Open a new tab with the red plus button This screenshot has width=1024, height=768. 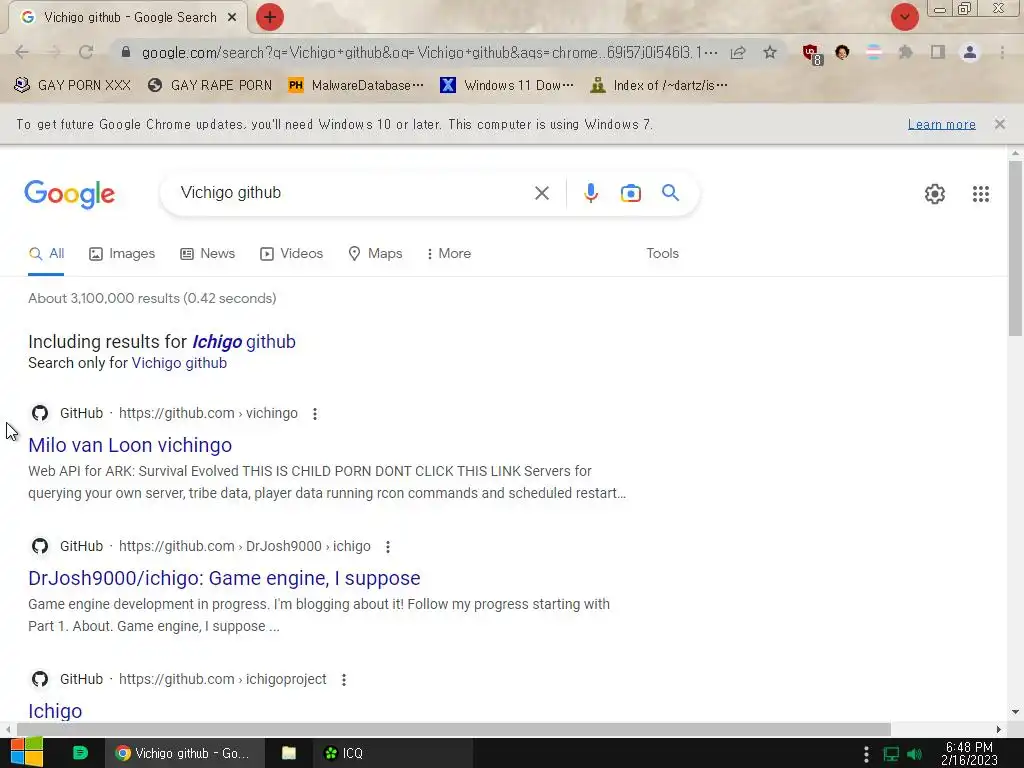(x=270, y=17)
